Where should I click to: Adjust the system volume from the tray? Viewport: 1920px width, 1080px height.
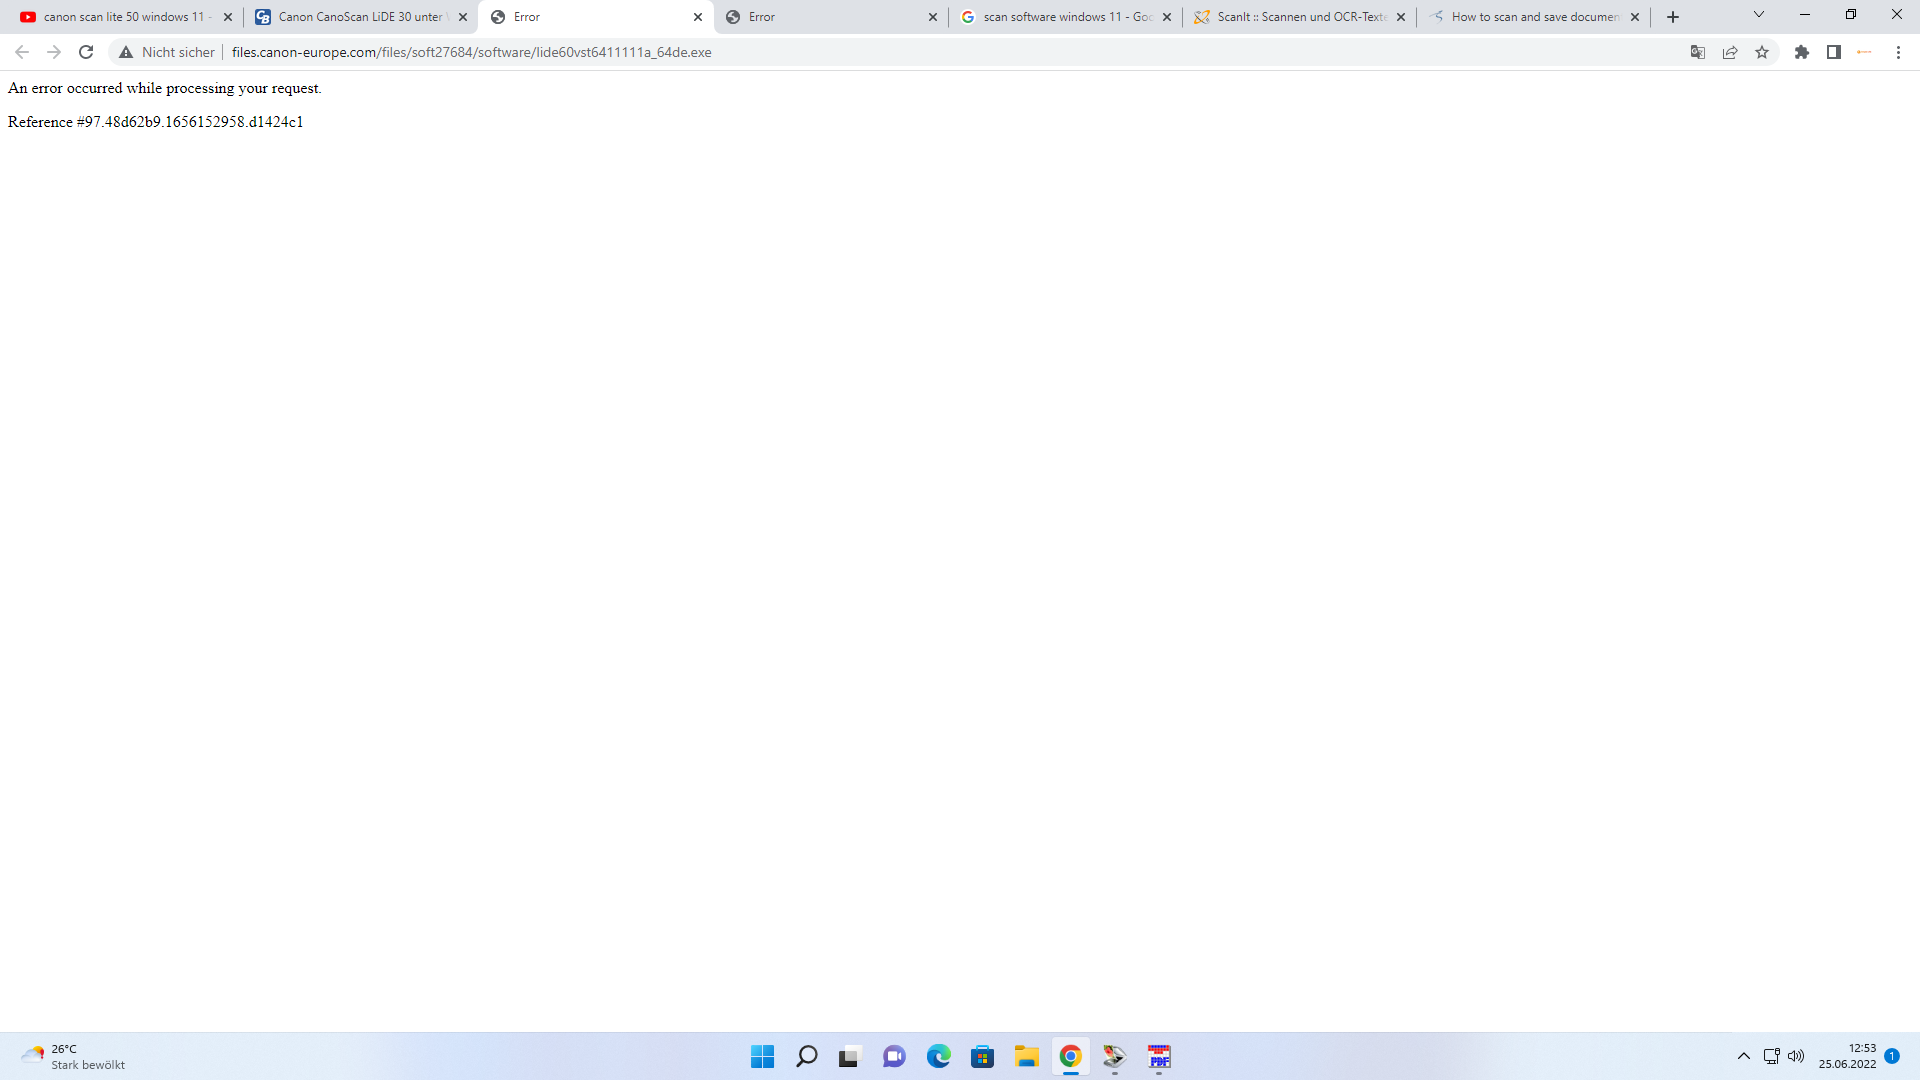(1797, 1055)
